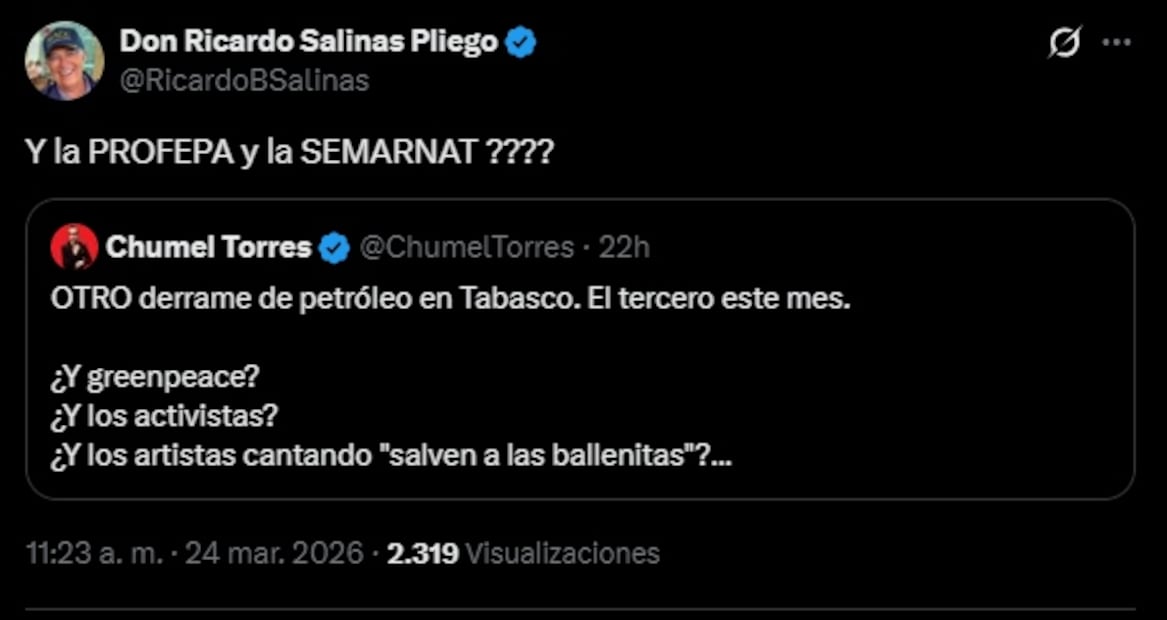1167x620 pixels.
Task: Open the three-dot more options menu
Action: pos(1116,43)
